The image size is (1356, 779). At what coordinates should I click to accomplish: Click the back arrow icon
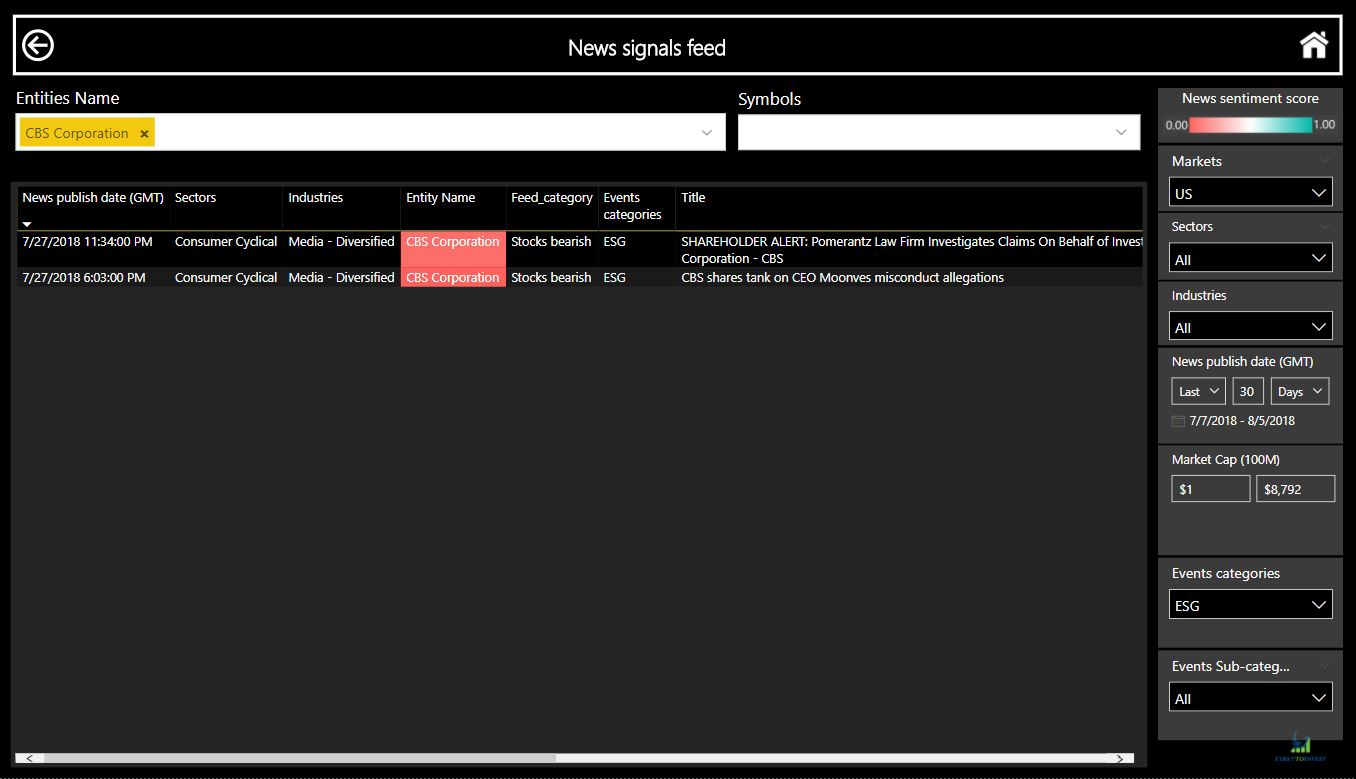pos(38,45)
